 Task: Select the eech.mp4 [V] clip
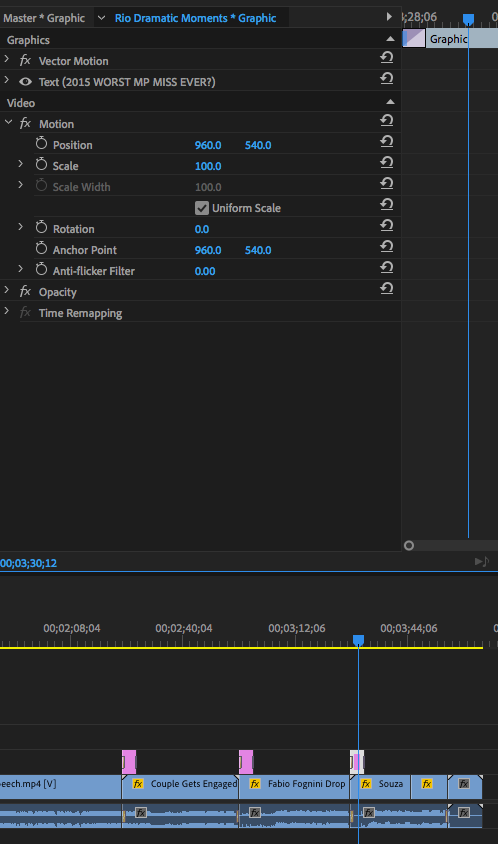(x=60, y=787)
